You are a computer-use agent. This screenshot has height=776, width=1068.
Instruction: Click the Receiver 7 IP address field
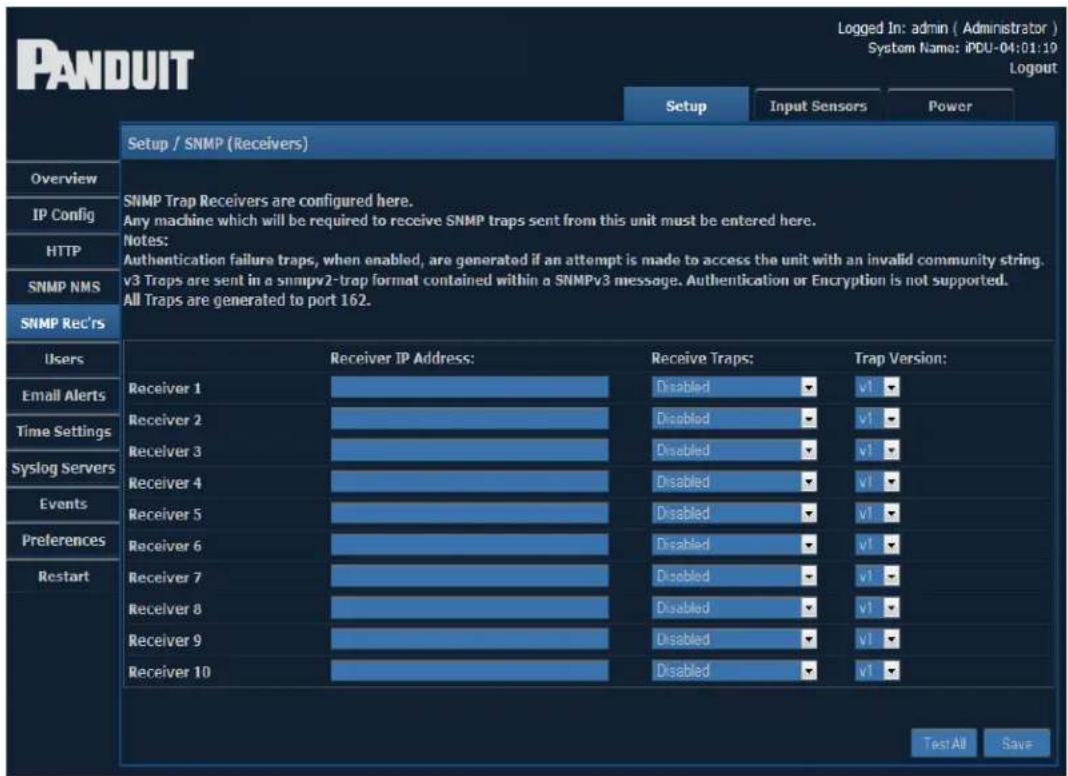(x=469, y=576)
